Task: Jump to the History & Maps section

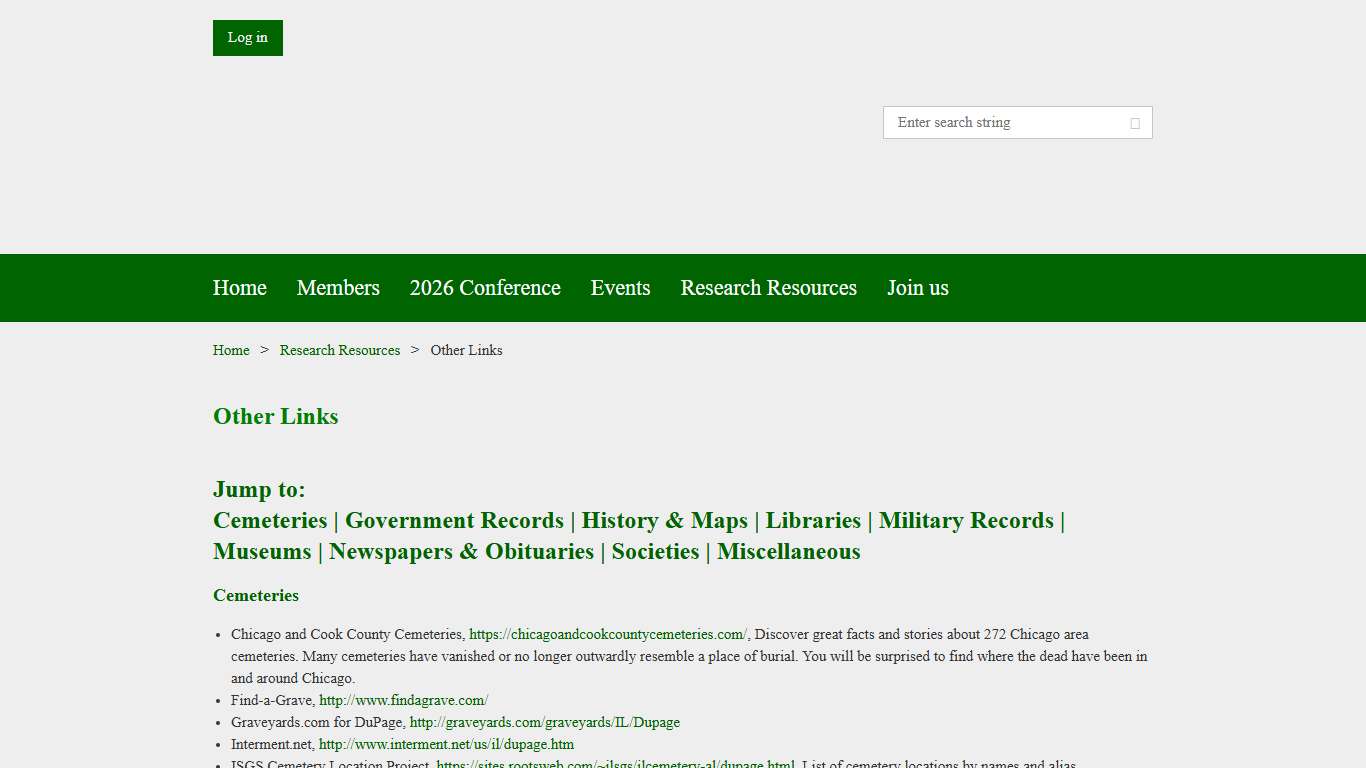Action: pyautogui.click(x=665, y=521)
